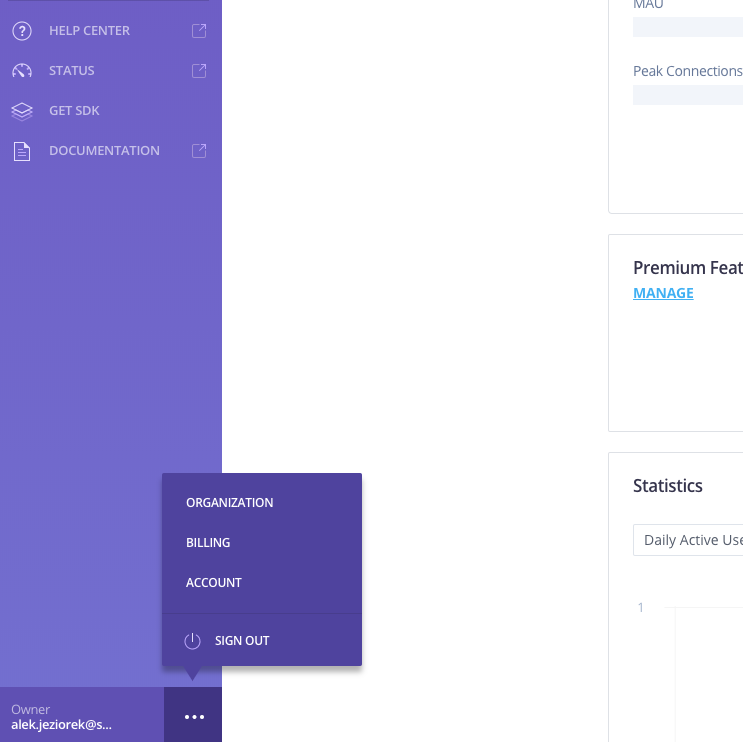Choose ORGANIZATION in the popup menu
Image resolution: width=743 pixels, height=742 pixels.
coord(229,503)
